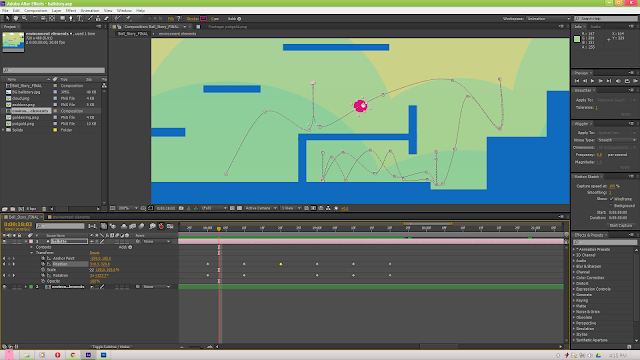The height and width of the screenshot is (360, 640).
Task: Select the Brush tool
Action: 89,18
